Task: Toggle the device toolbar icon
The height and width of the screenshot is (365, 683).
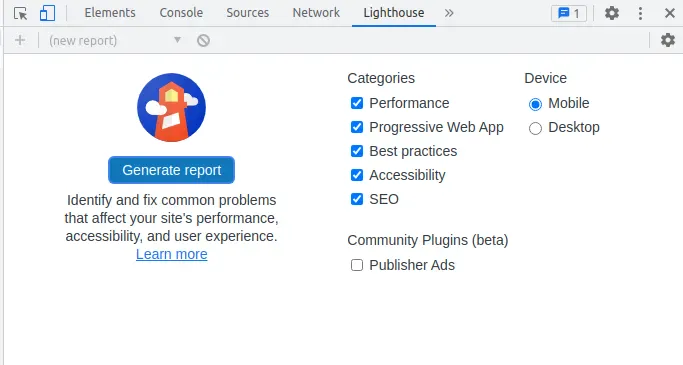Action: click(x=47, y=13)
